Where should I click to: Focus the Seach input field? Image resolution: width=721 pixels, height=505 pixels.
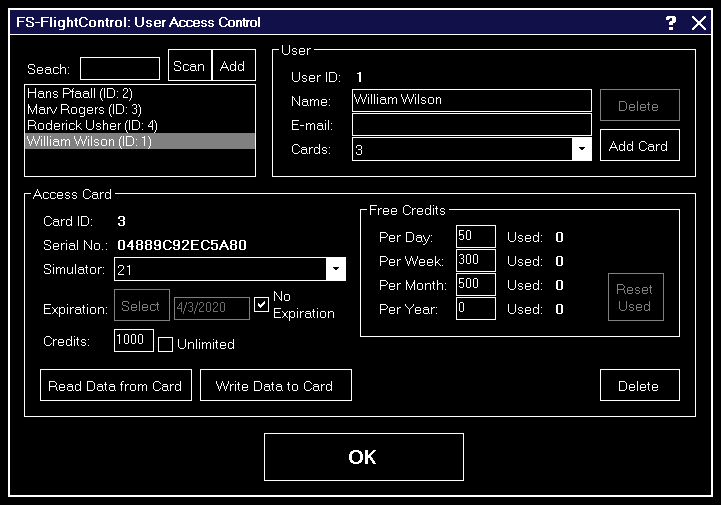point(120,69)
